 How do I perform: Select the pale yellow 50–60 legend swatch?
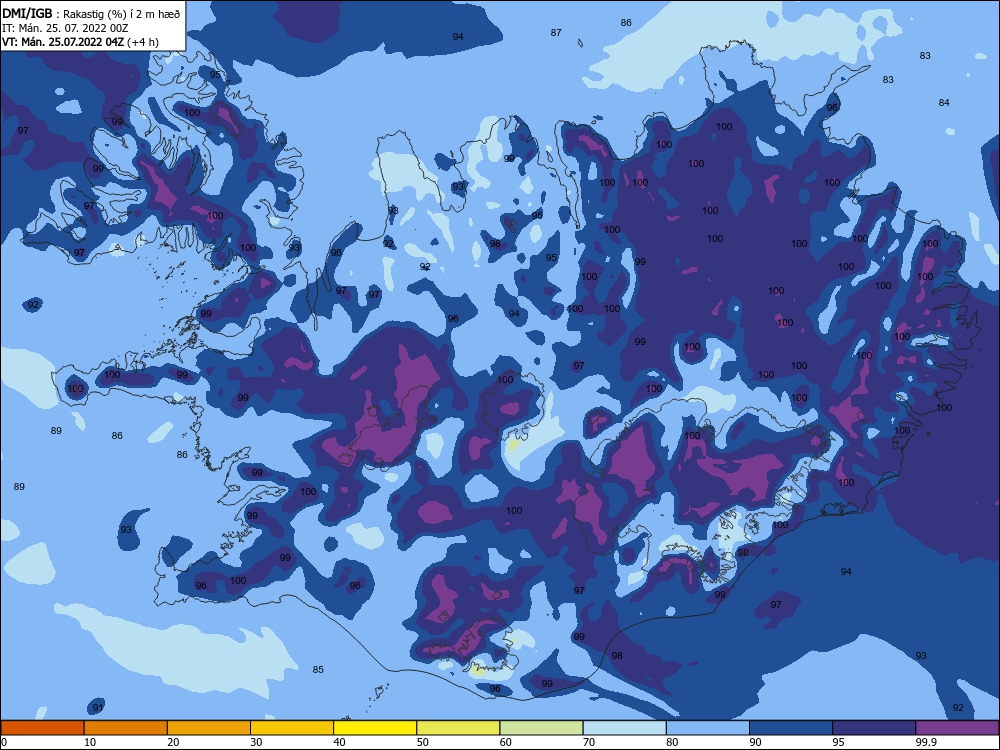click(x=459, y=728)
